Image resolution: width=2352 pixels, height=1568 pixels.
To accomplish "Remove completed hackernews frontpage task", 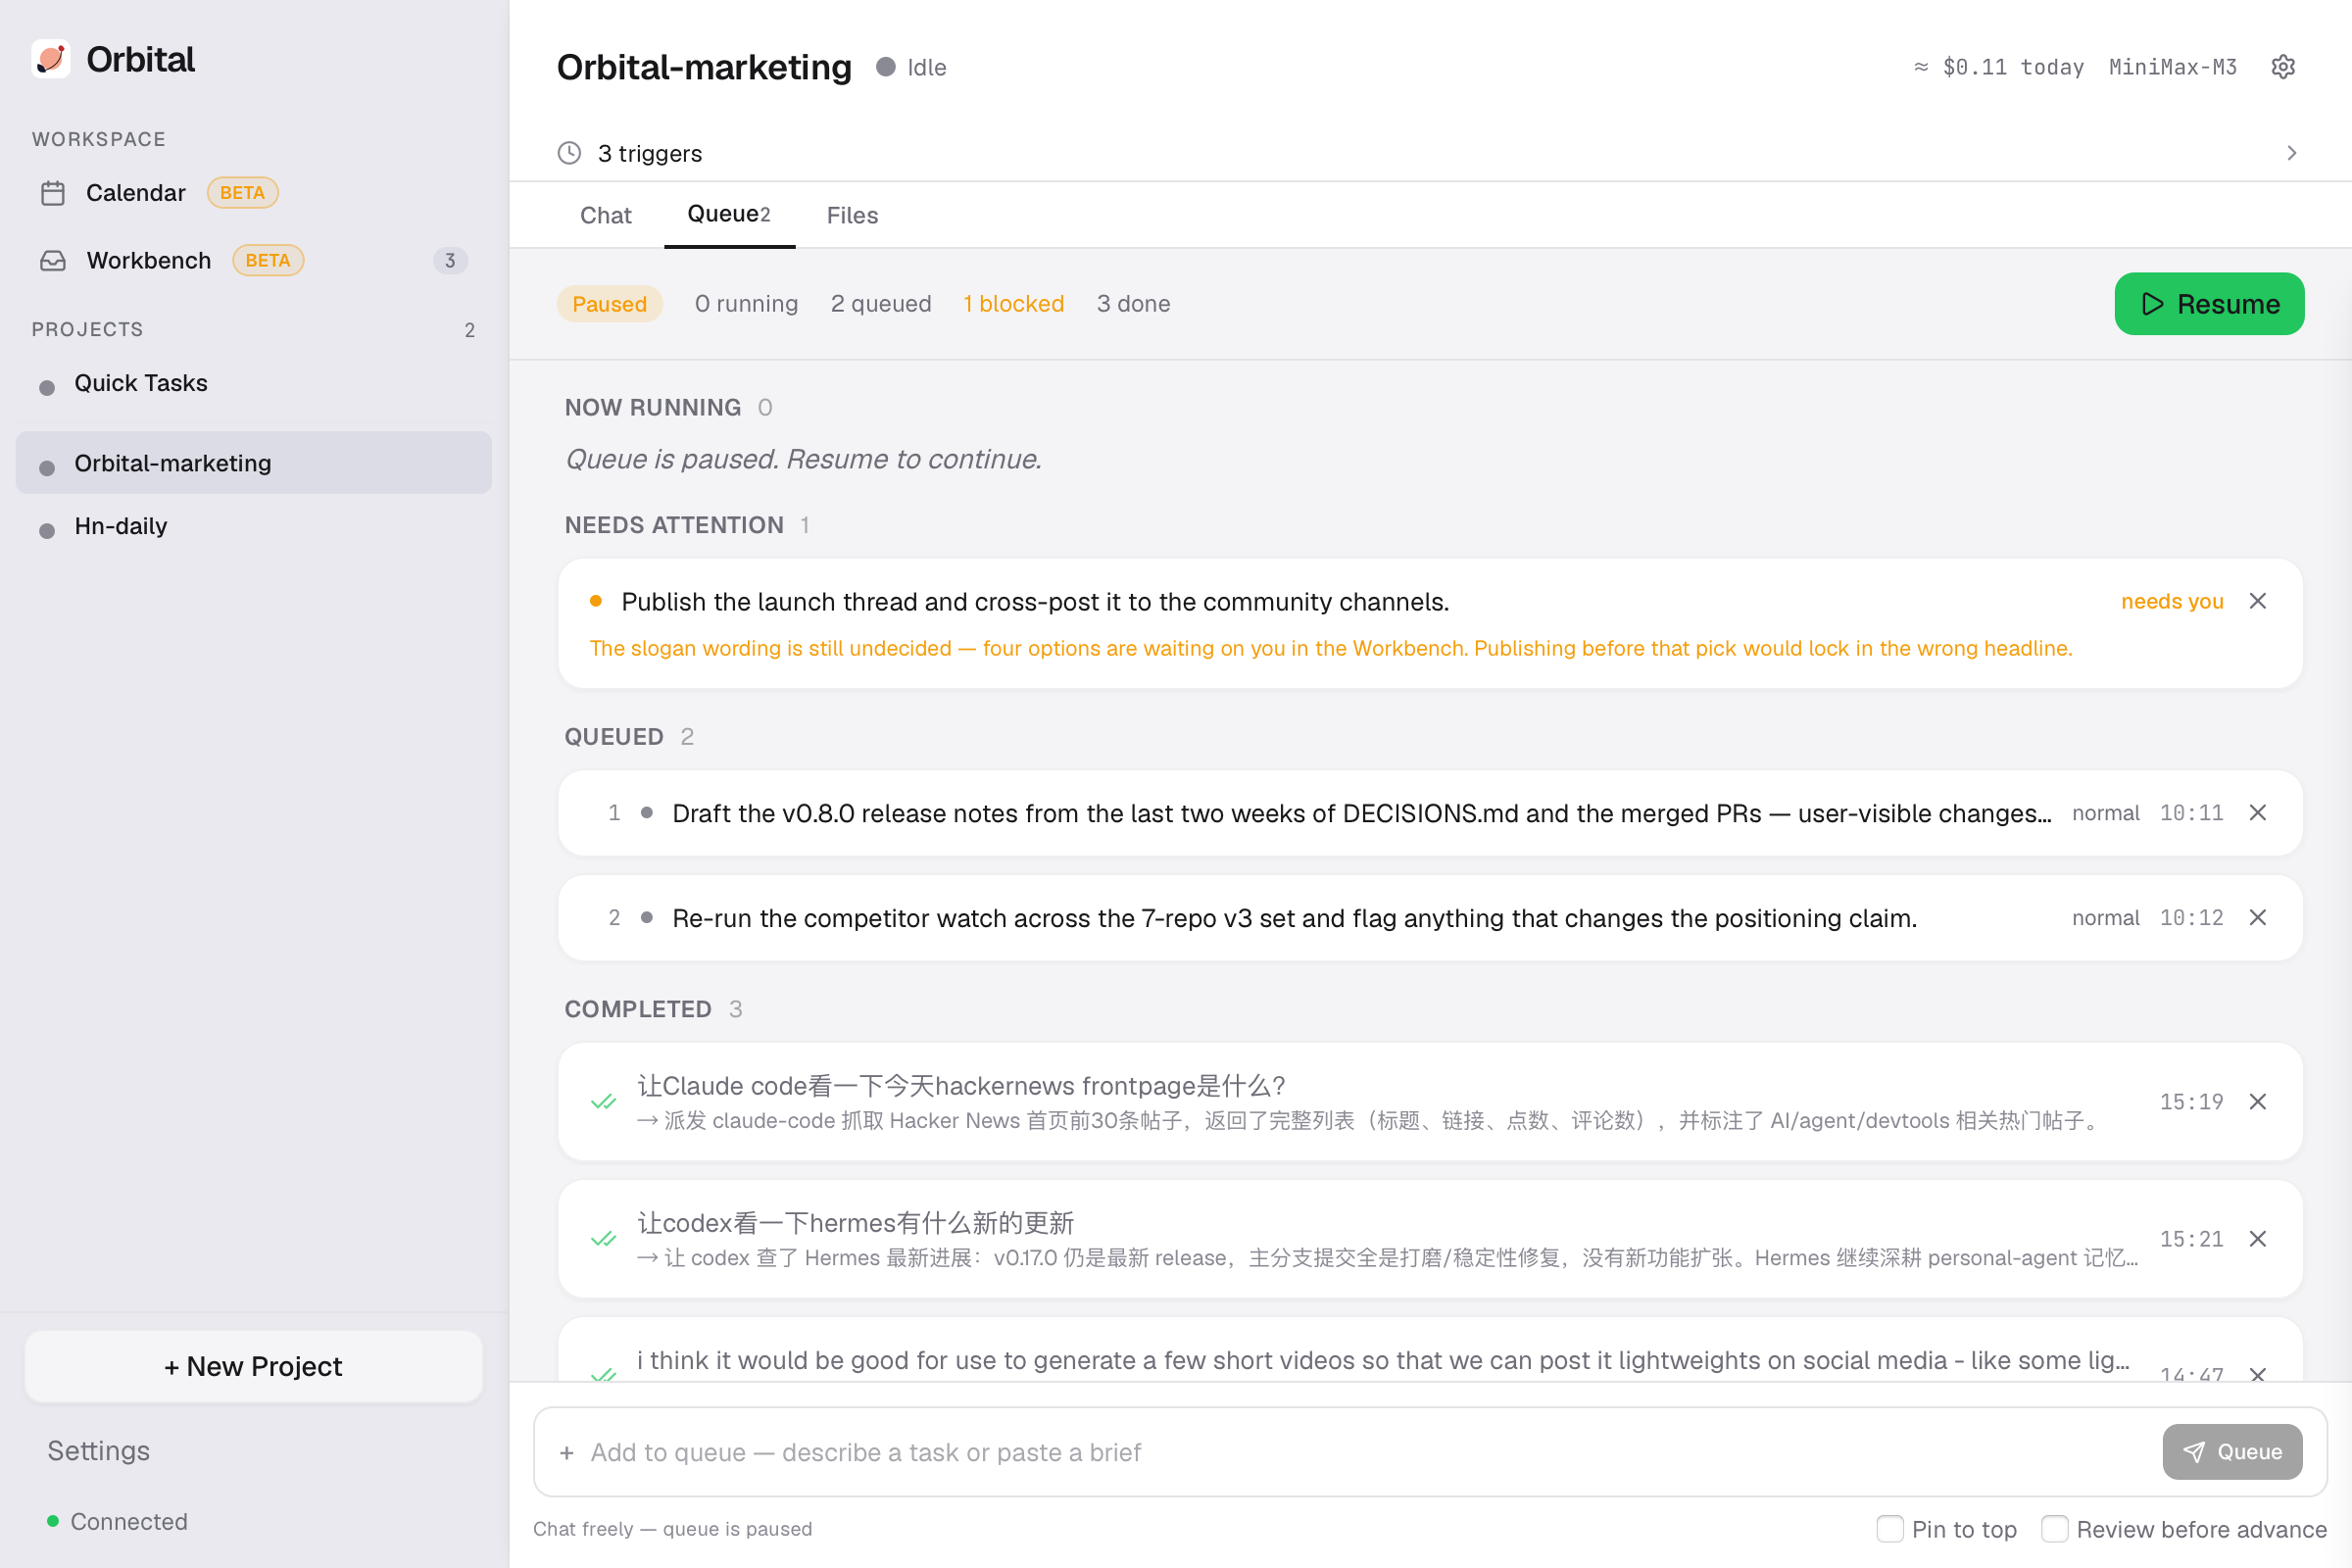I will point(2257,1102).
